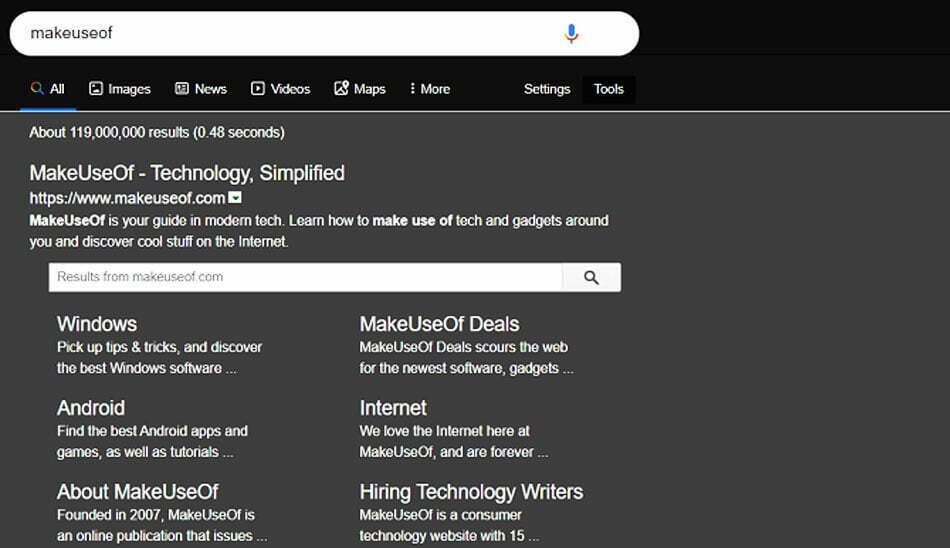The height and width of the screenshot is (548, 950).
Task: Expand the dropdown arrow beside makeuseof.com URL
Action: pos(235,198)
